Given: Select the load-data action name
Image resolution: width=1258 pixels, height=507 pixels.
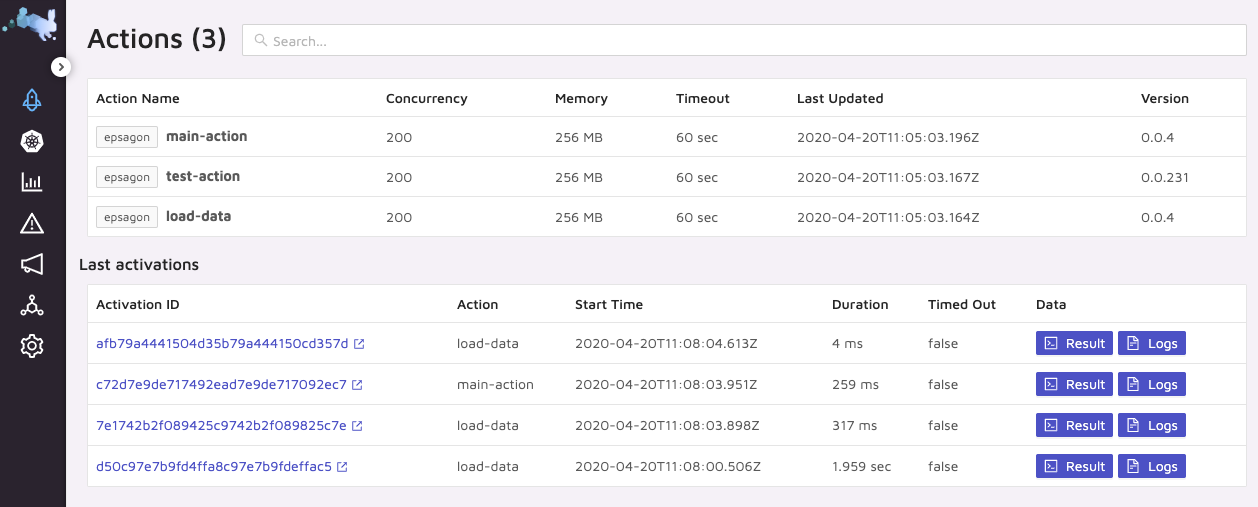Looking at the screenshot, I should click(x=198, y=217).
